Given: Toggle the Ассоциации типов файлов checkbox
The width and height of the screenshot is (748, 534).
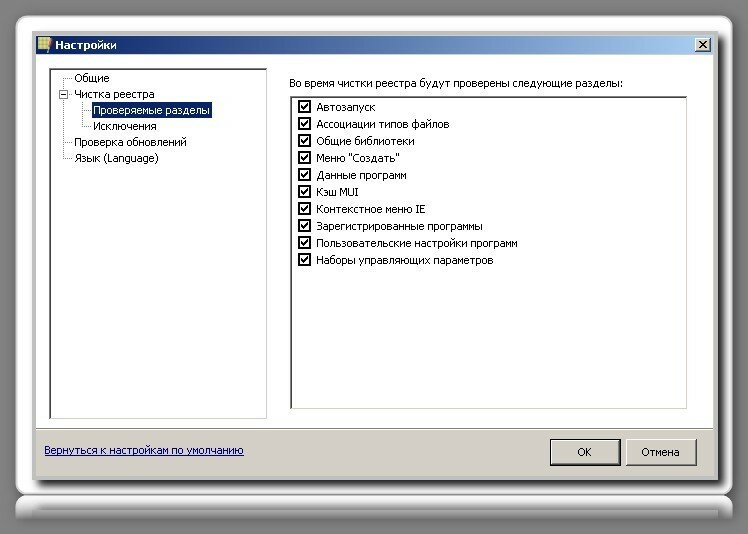Looking at the screenshot, I should pyautogui.click(x=304, y=124).
